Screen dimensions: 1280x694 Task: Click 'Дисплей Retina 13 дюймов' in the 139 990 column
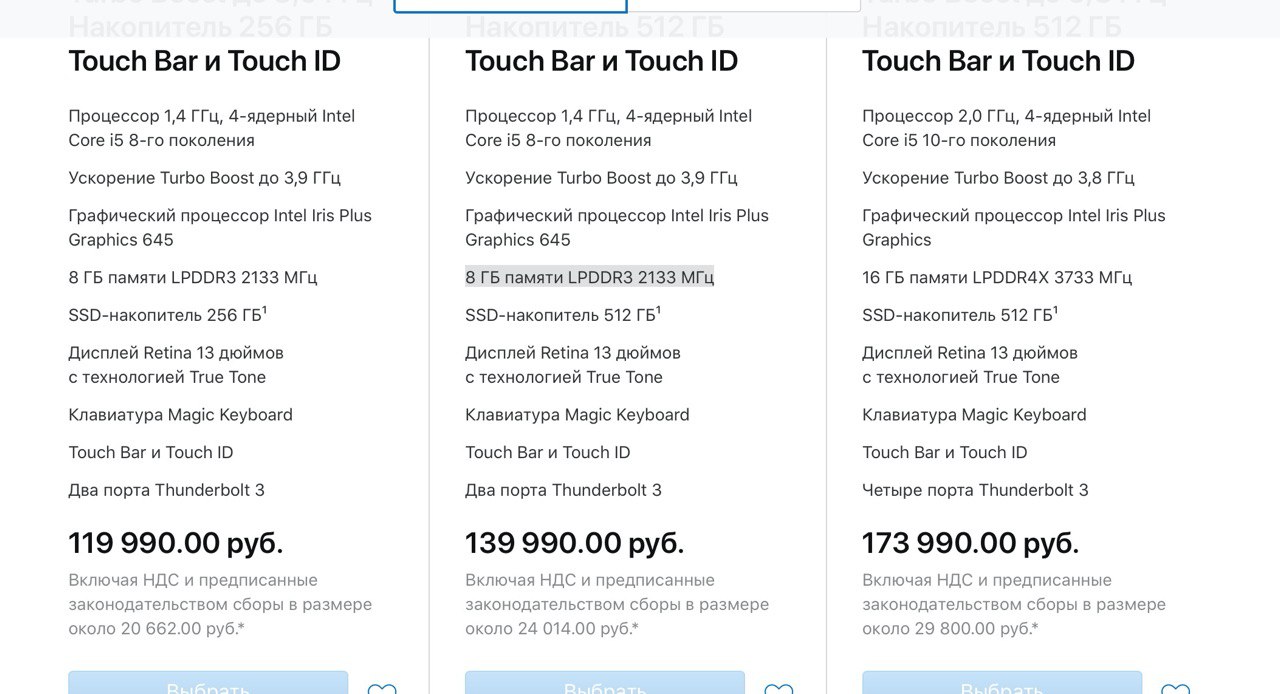click(573, 353)
